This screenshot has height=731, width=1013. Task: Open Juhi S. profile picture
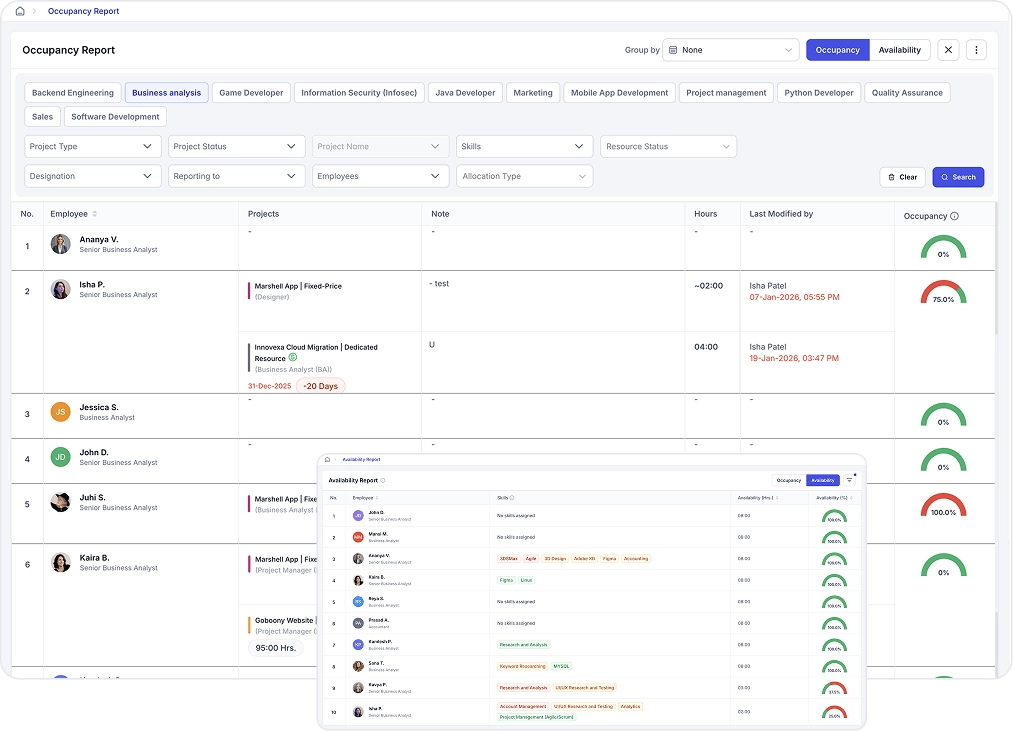61,502
